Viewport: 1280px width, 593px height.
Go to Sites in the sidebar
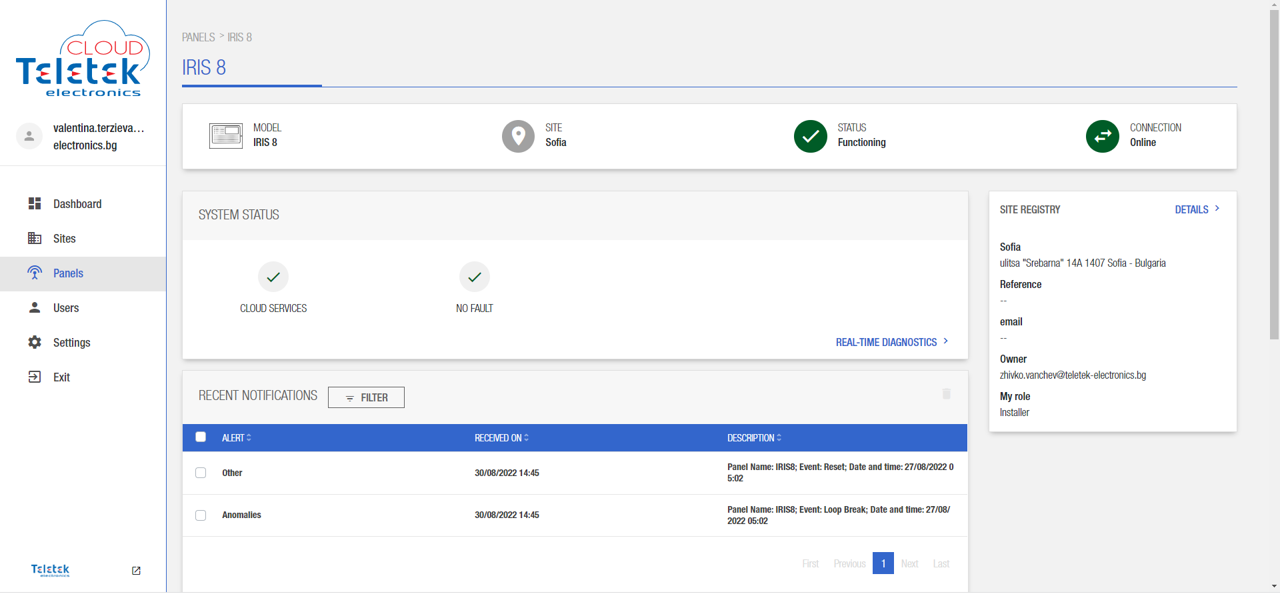click(x=64, y=239)
